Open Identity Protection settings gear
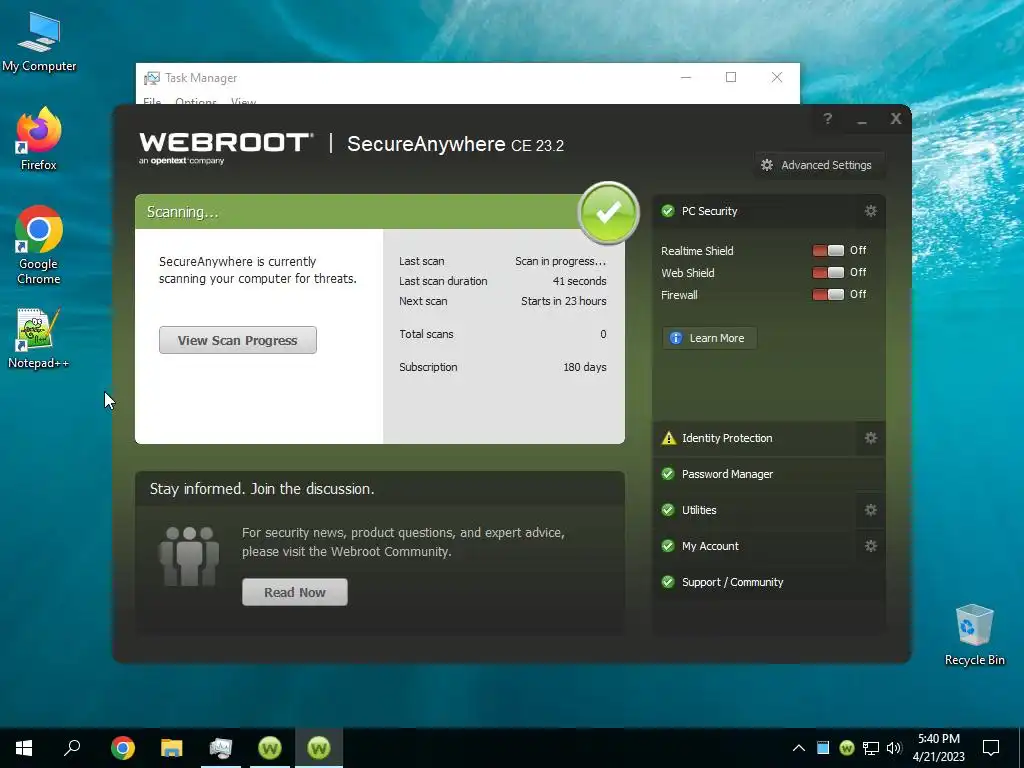This screenshot has width=1024, height=768. [x=871, y=438]
